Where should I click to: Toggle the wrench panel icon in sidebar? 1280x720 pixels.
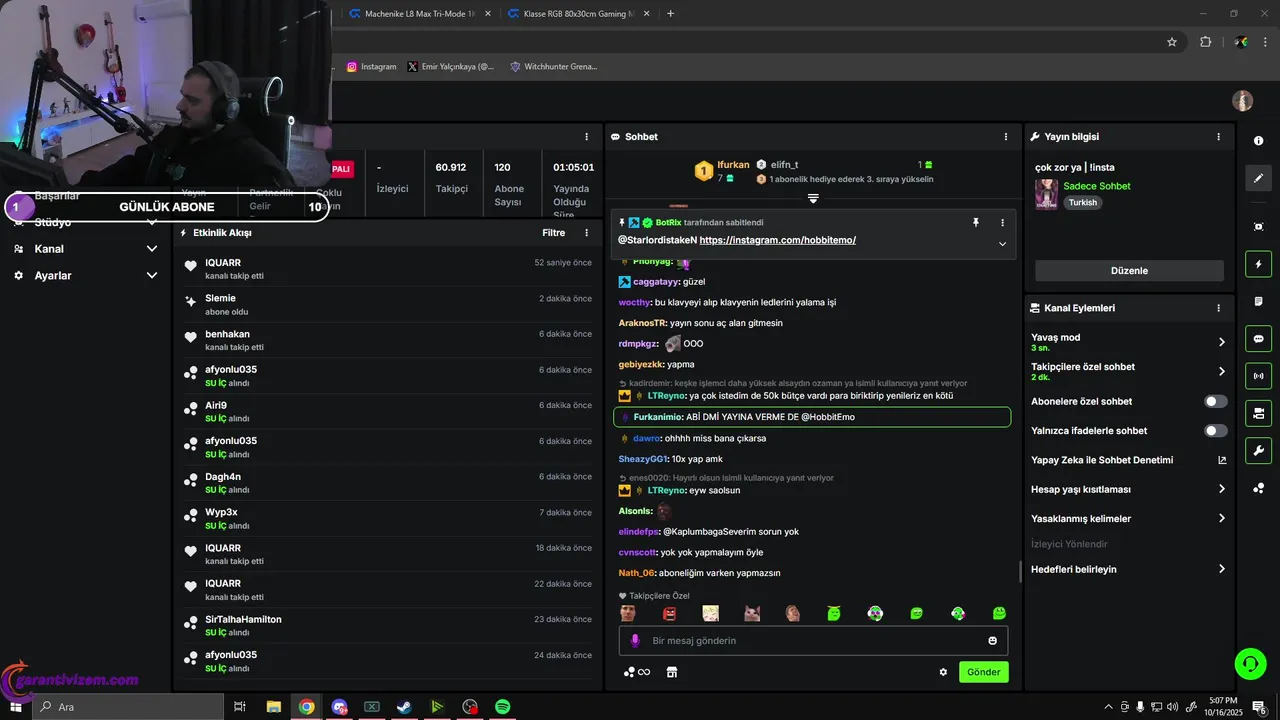pyautogui.click(x=1258, y=450)
